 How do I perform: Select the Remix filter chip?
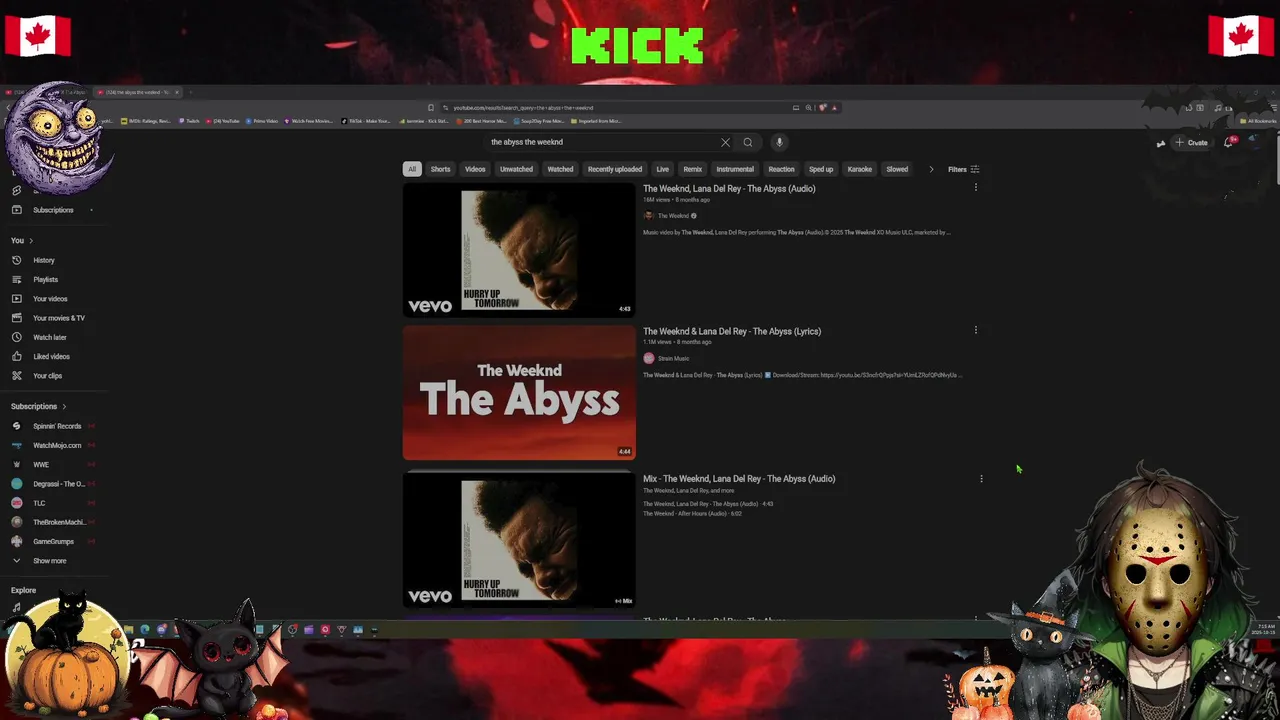692,169
